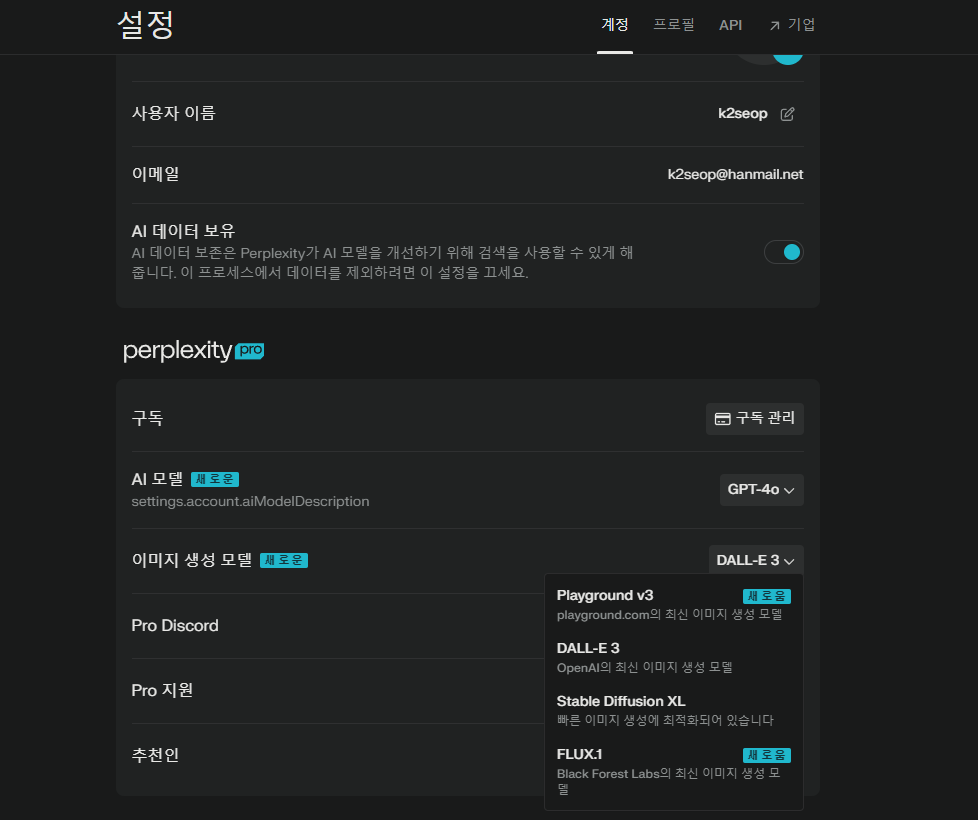
Task: Select Playground v3 from the list
Action: pos(674,604)
